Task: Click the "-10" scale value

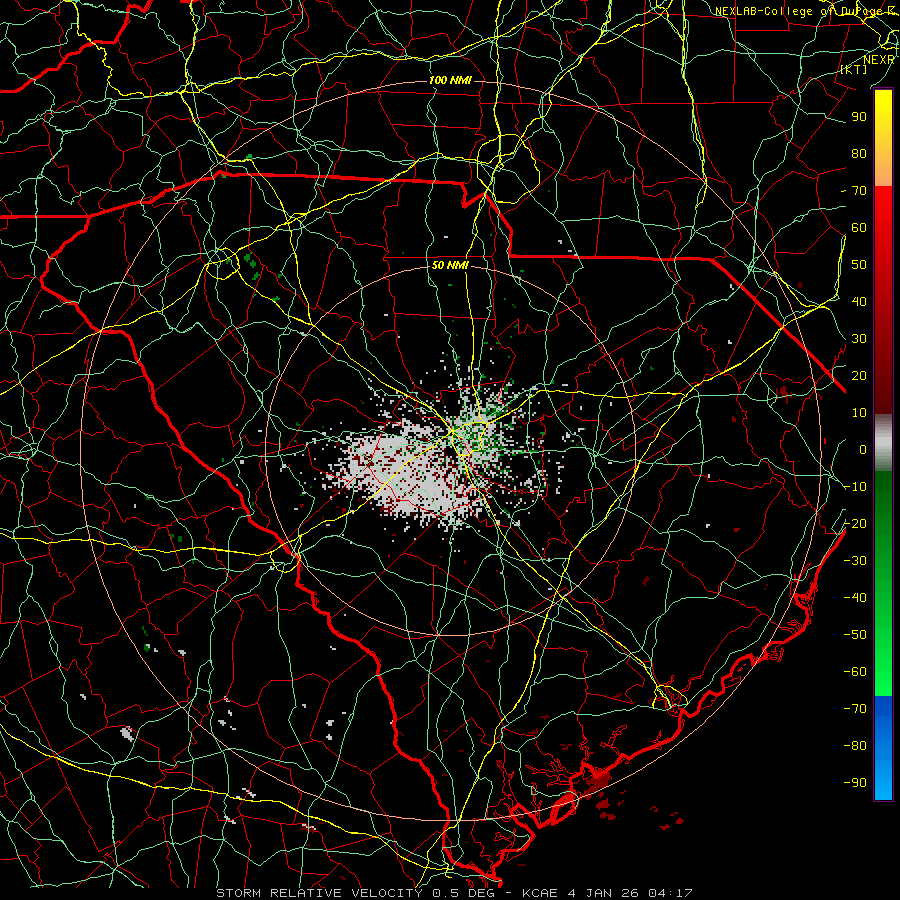Action: (855, 487)
